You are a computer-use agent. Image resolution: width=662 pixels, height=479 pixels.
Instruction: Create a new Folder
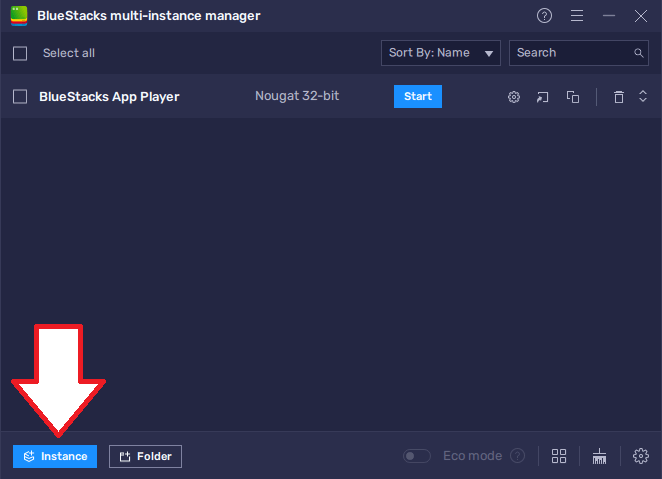(x=145, y=456)
